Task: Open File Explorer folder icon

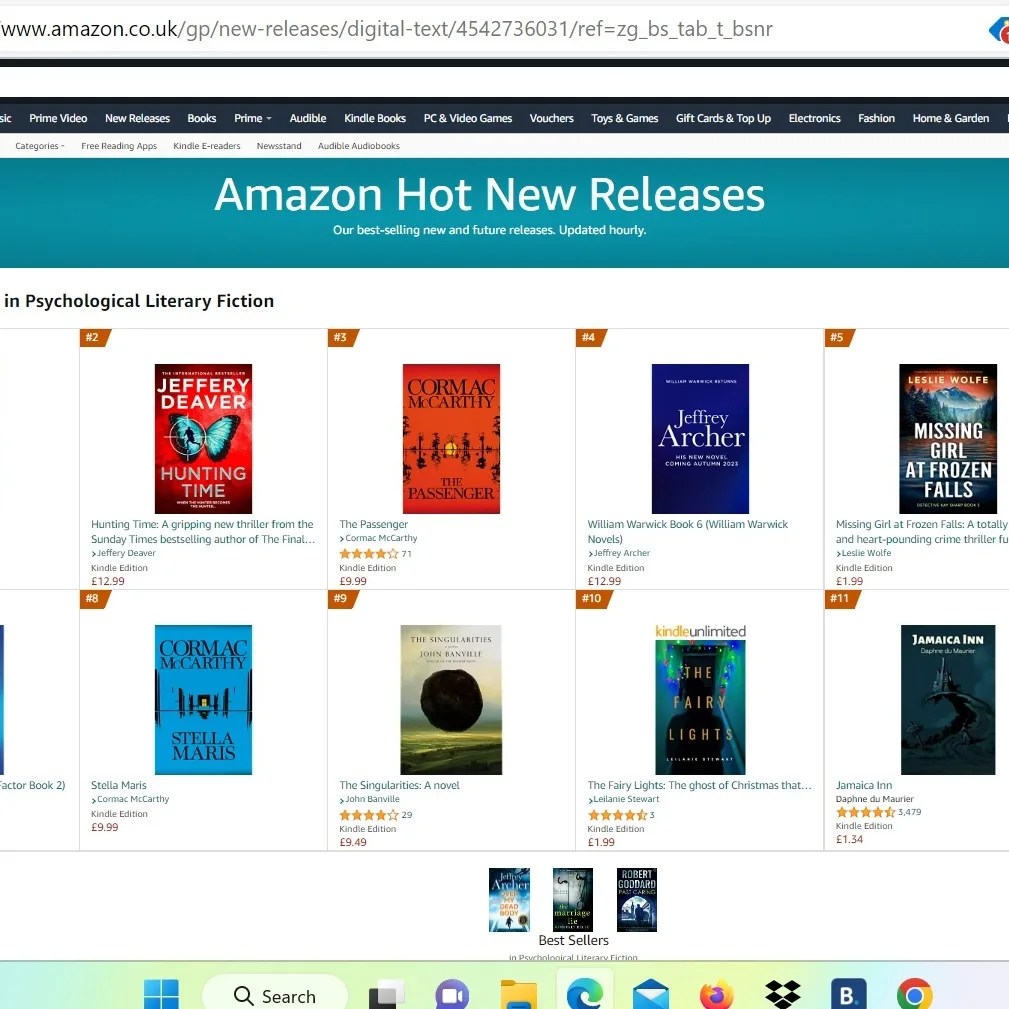Action: point(518,995)
